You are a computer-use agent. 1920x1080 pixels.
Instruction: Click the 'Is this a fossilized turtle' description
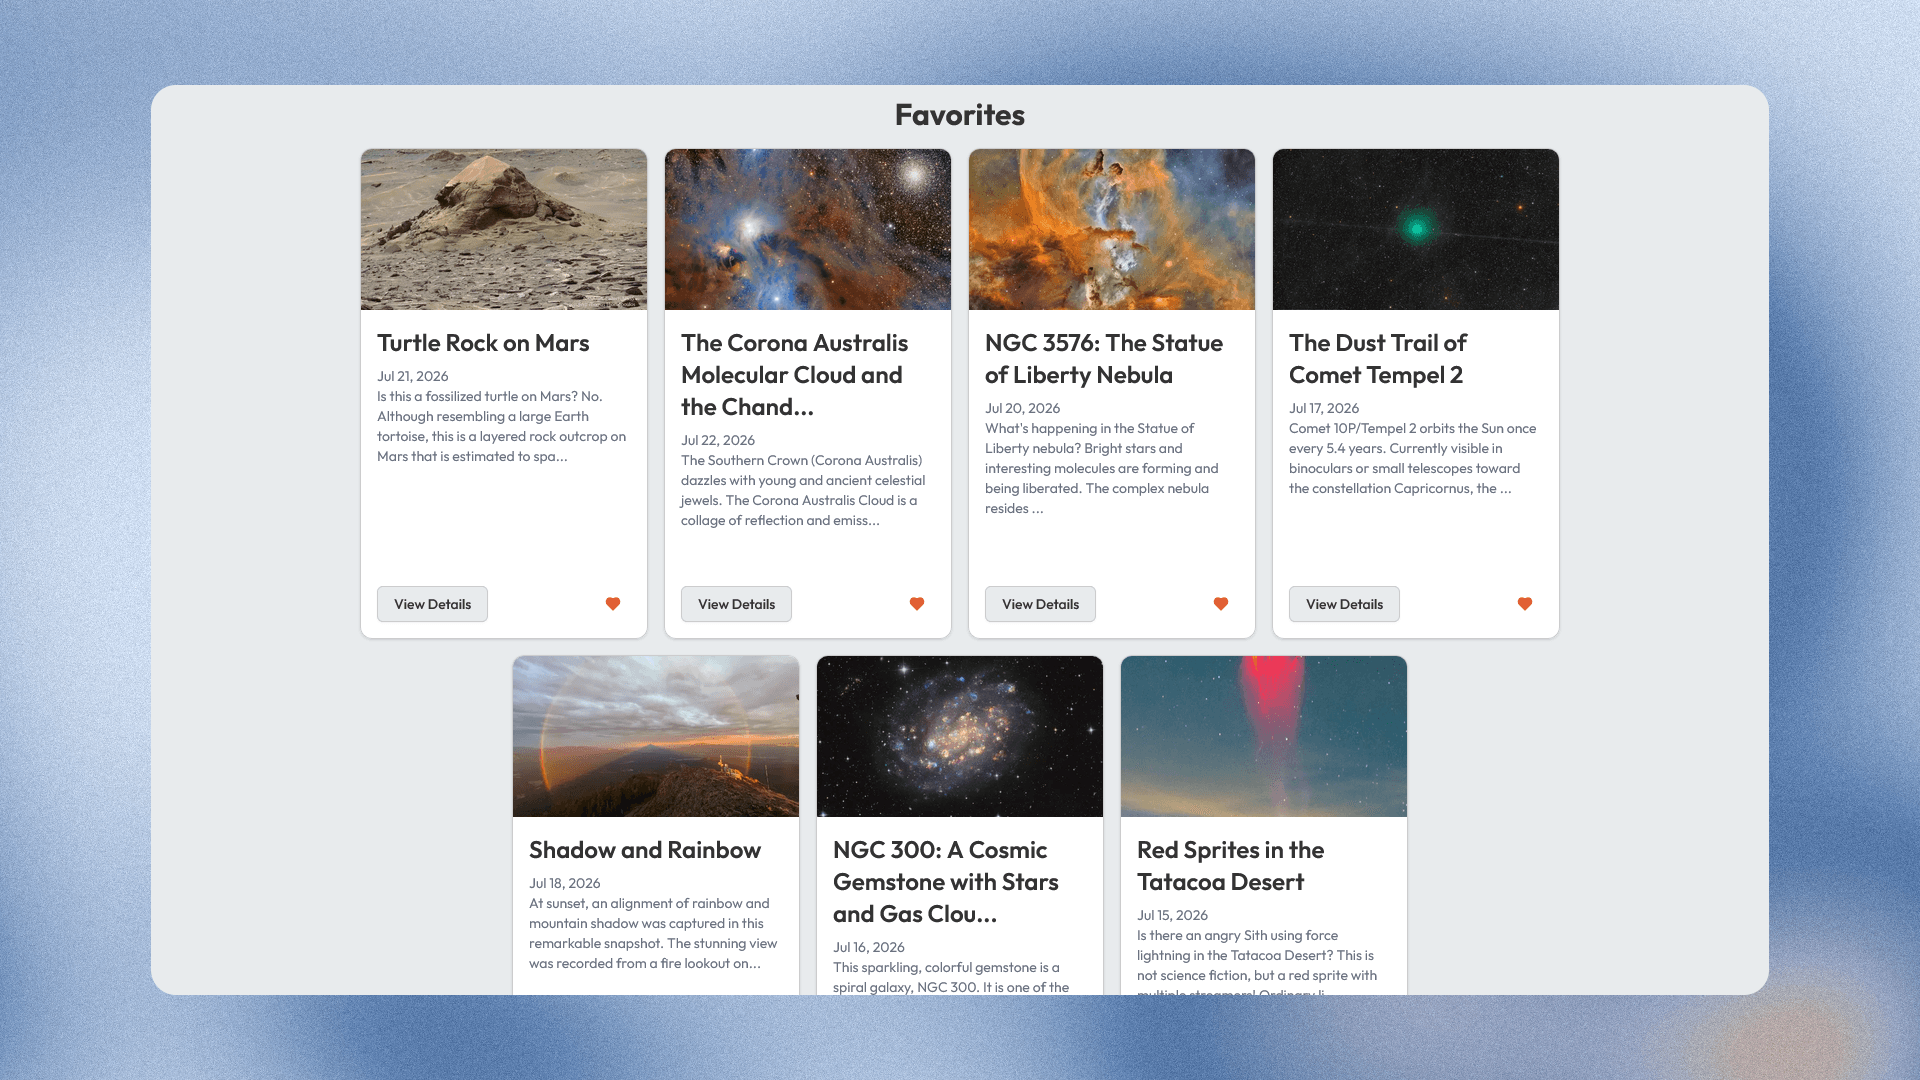point(503,426)
